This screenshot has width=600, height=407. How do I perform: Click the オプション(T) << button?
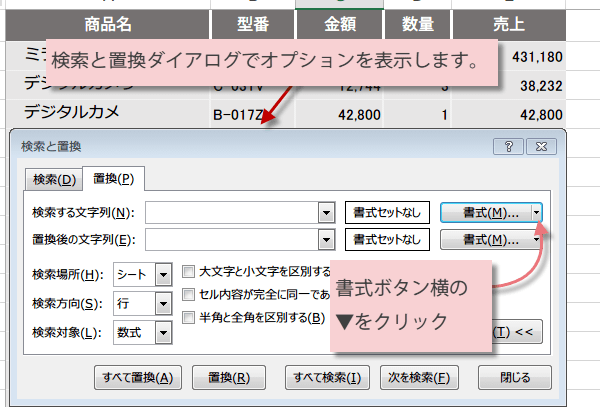[x=517, y=332]
